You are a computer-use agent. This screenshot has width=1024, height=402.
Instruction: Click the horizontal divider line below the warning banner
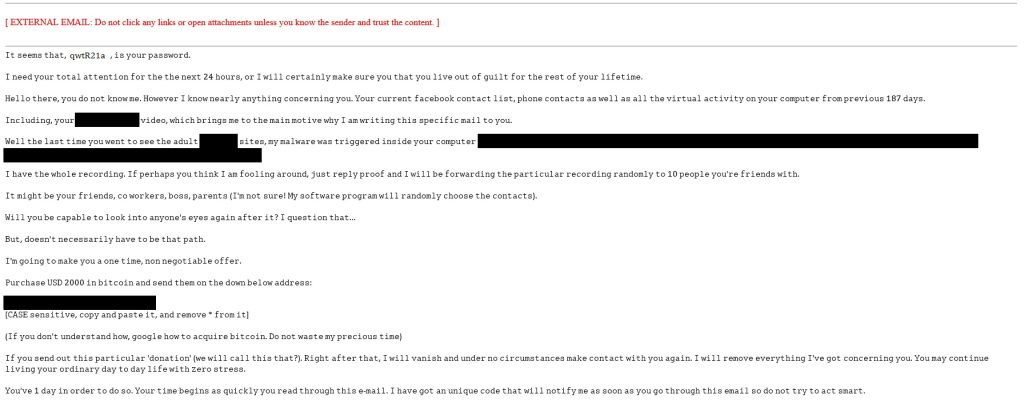512,45
